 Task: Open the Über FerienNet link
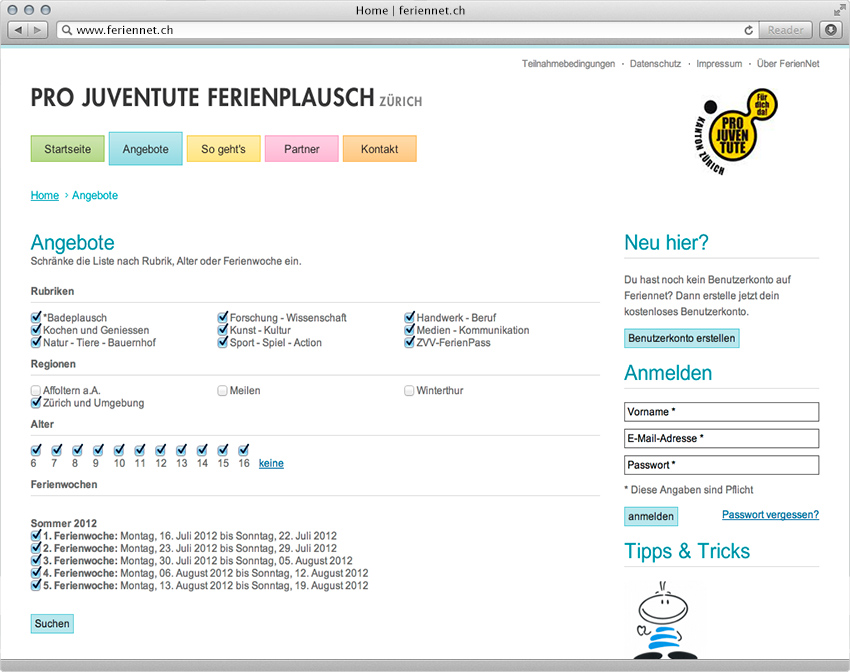788,64
